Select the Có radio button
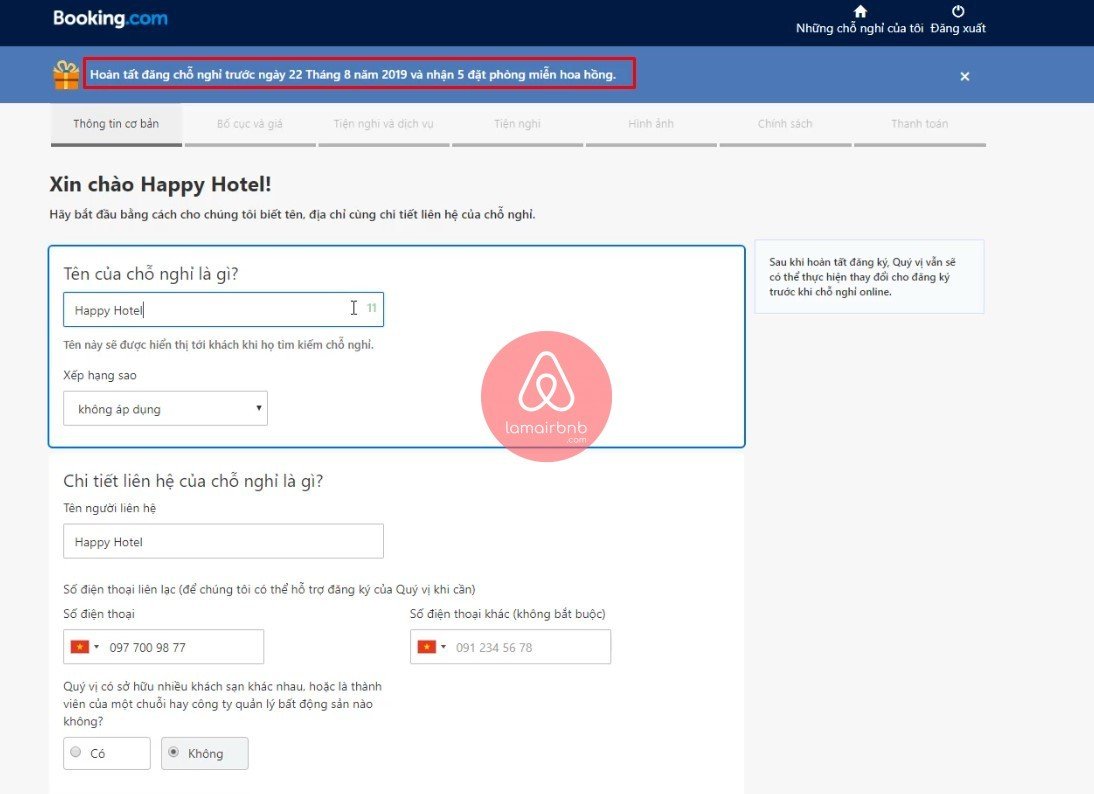Screen dimensions: 1094x794 click(x=76, y=752)
